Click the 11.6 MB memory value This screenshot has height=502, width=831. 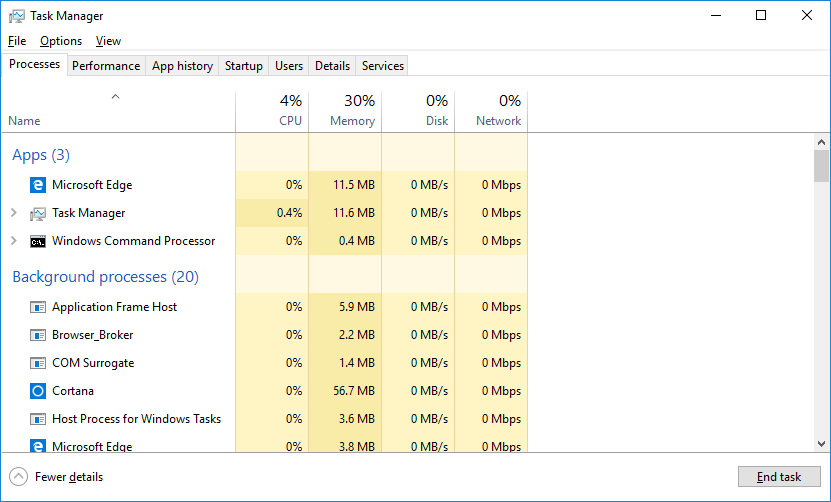pos(353,213)
